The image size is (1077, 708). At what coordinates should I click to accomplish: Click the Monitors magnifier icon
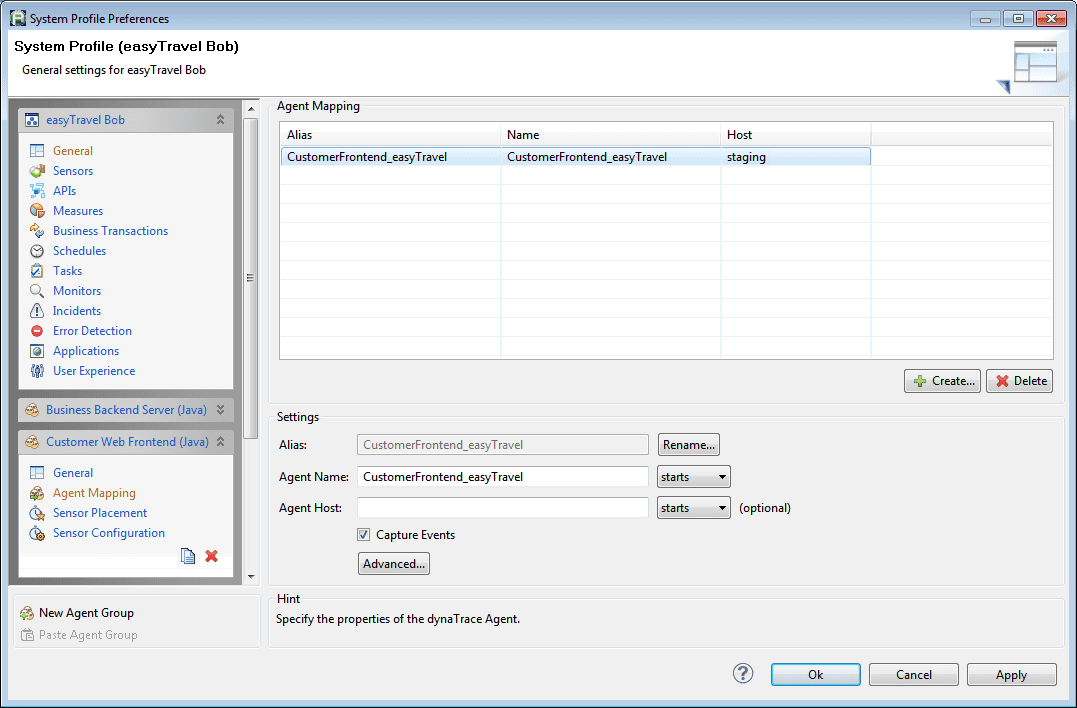[37, 290]
